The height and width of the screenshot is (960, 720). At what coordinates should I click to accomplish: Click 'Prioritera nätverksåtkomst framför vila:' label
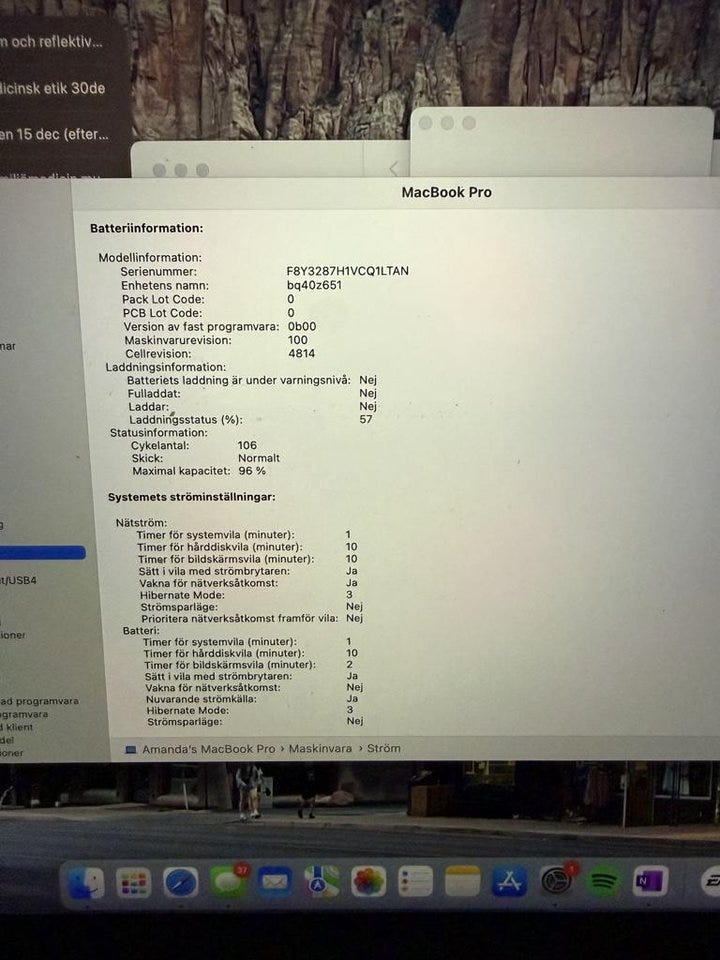pyautogui.click(x=239, y=618)
